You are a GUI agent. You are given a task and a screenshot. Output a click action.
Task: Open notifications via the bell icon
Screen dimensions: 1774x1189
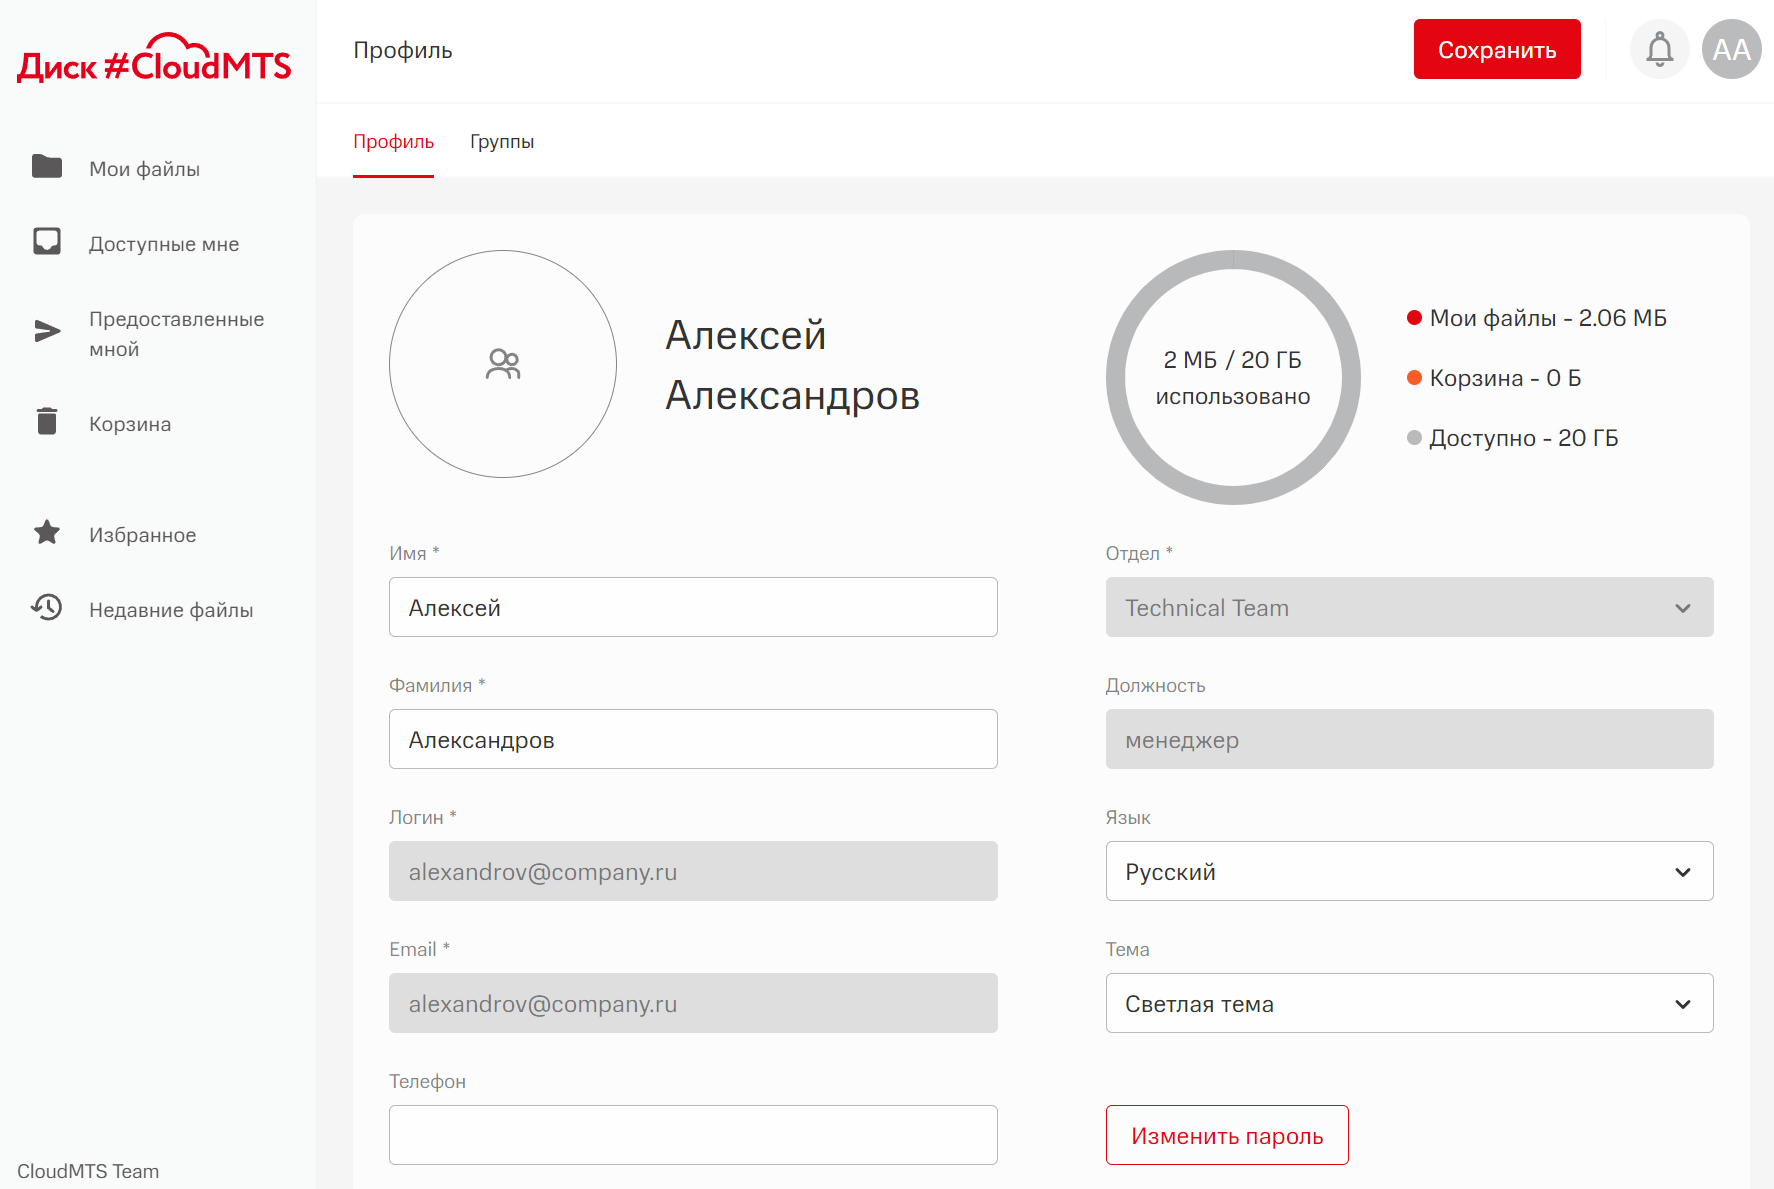pyautogui.click(x=1659, y=49)
